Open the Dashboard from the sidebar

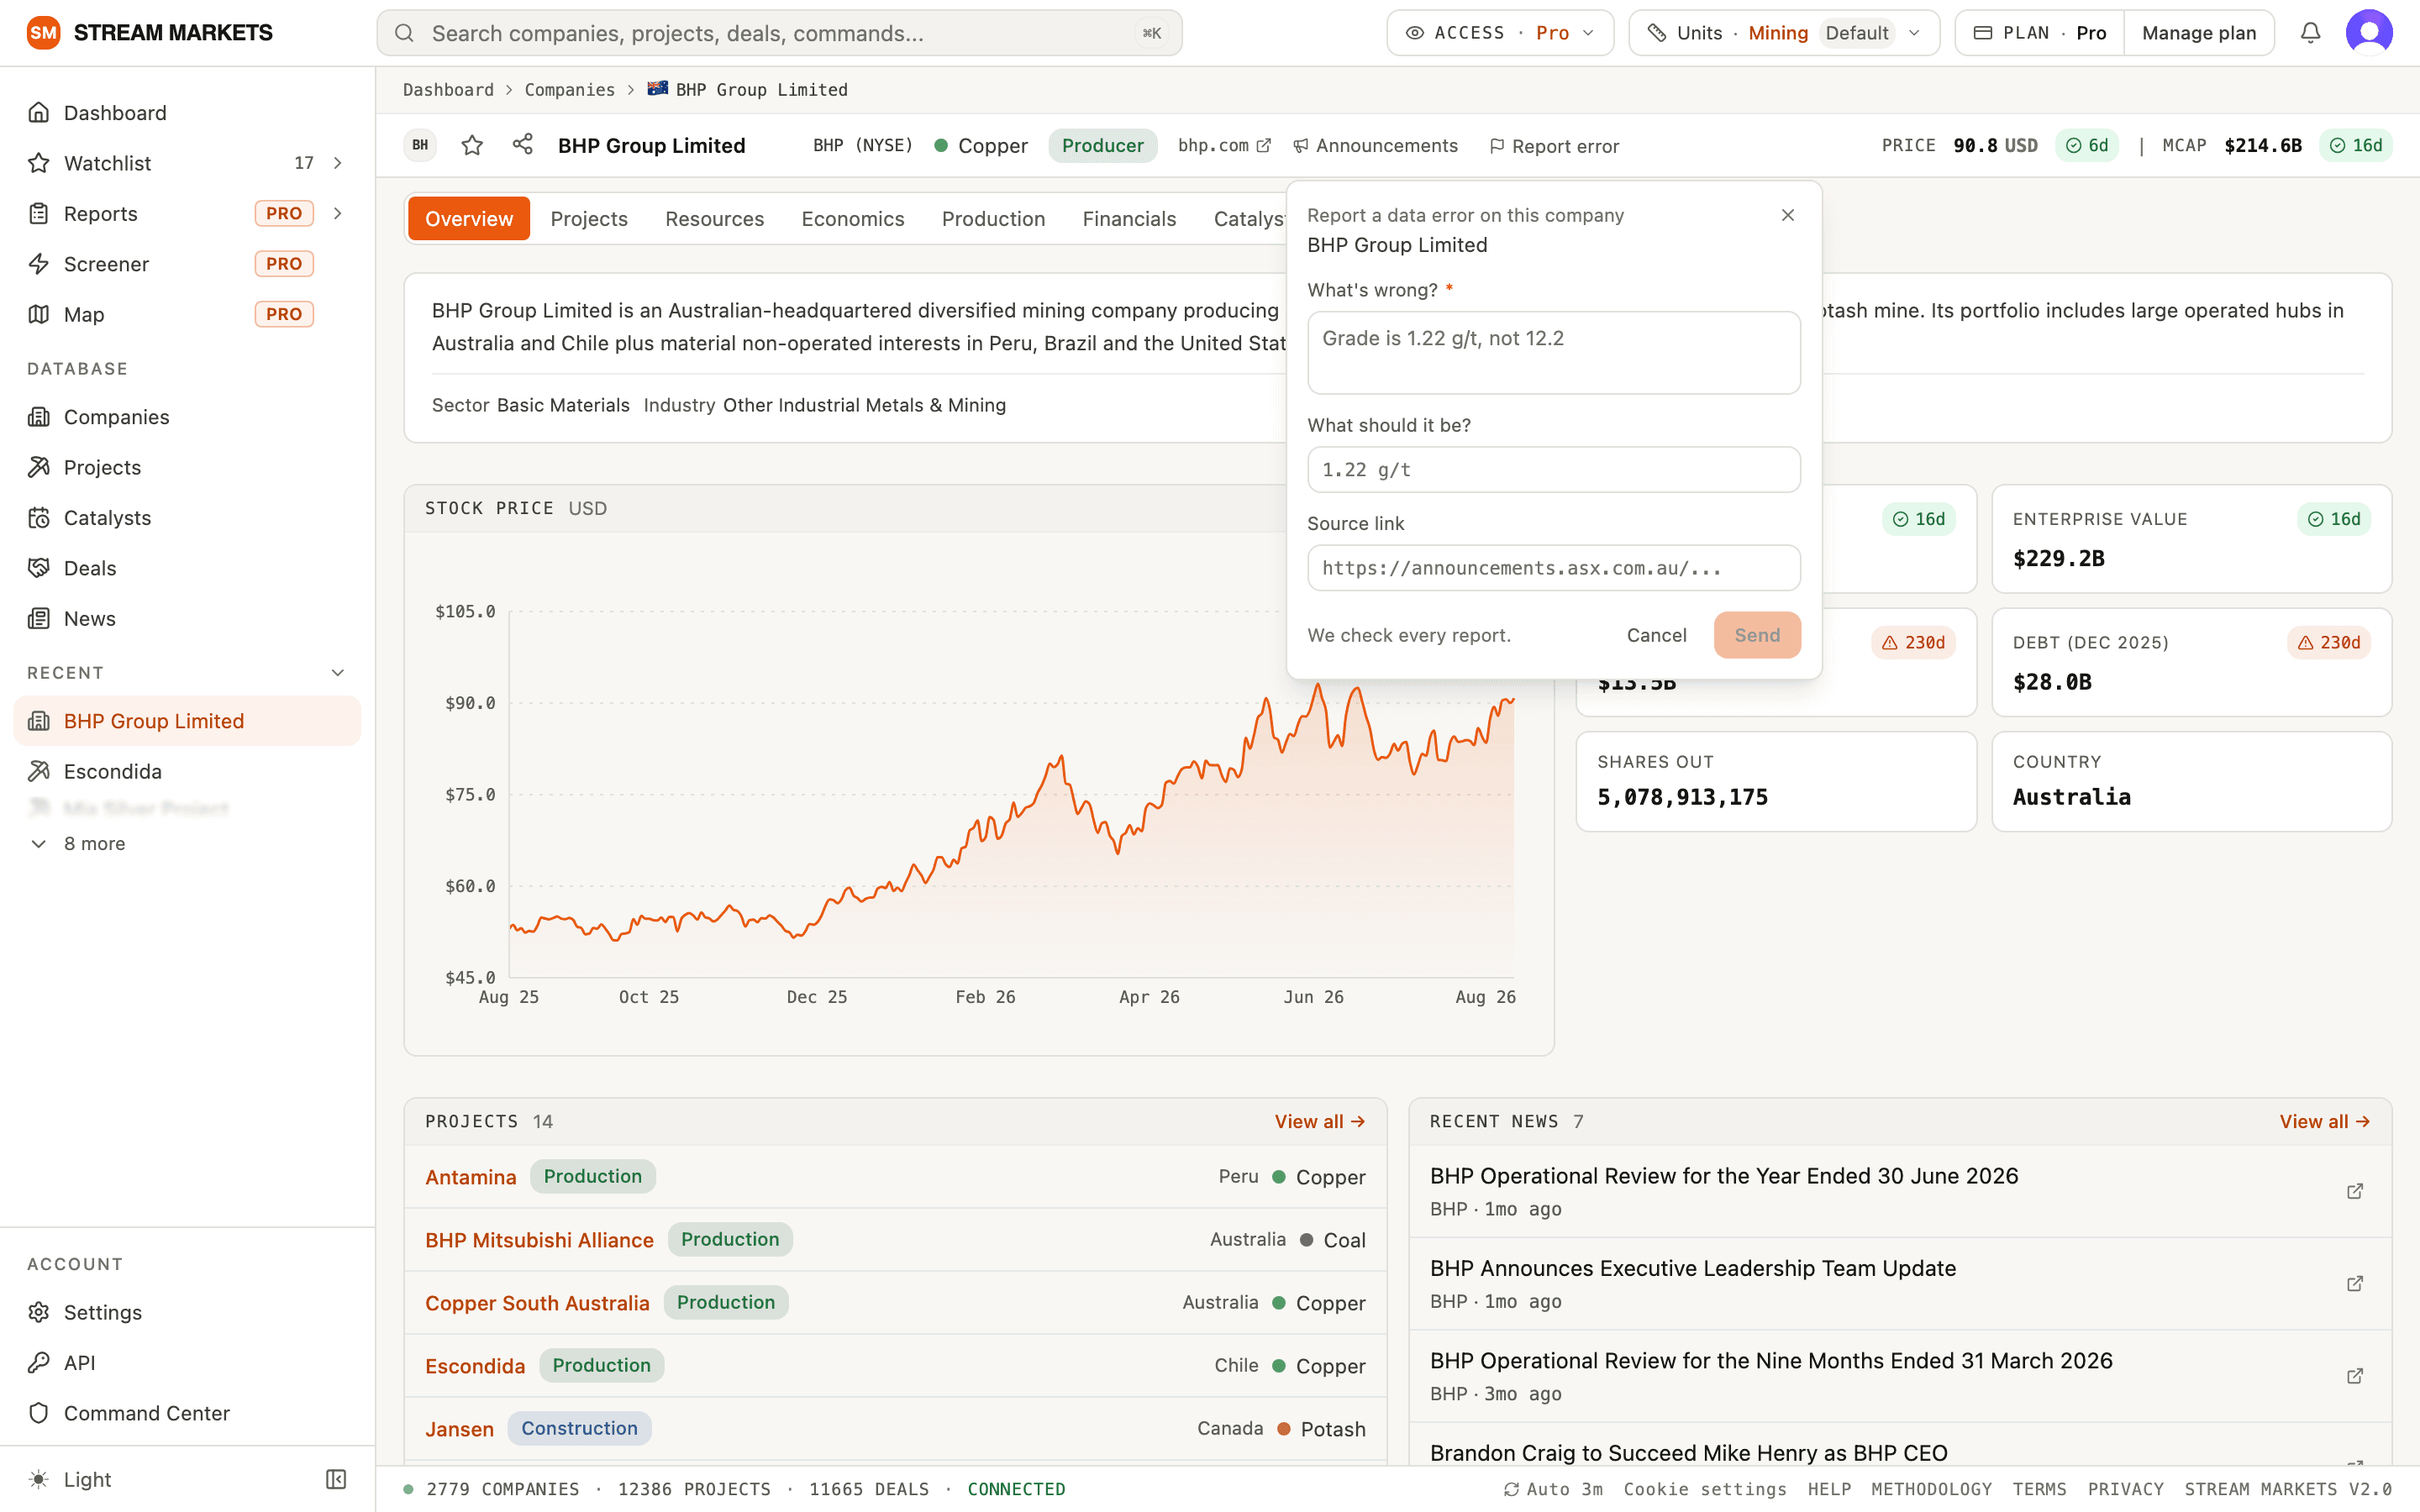pos(187,113)
